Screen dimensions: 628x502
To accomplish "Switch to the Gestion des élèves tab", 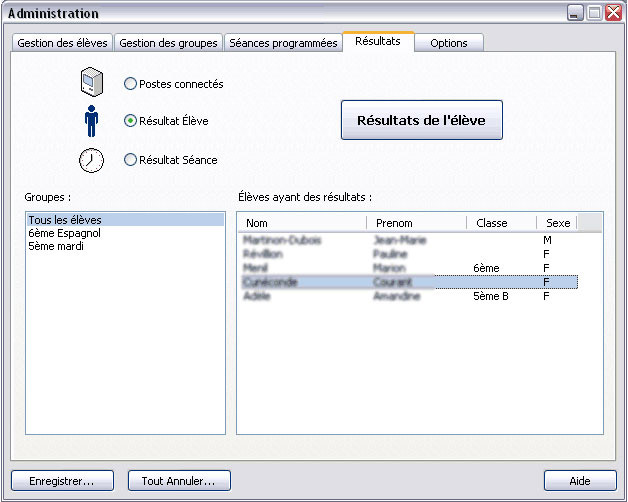I will [62, 43].
